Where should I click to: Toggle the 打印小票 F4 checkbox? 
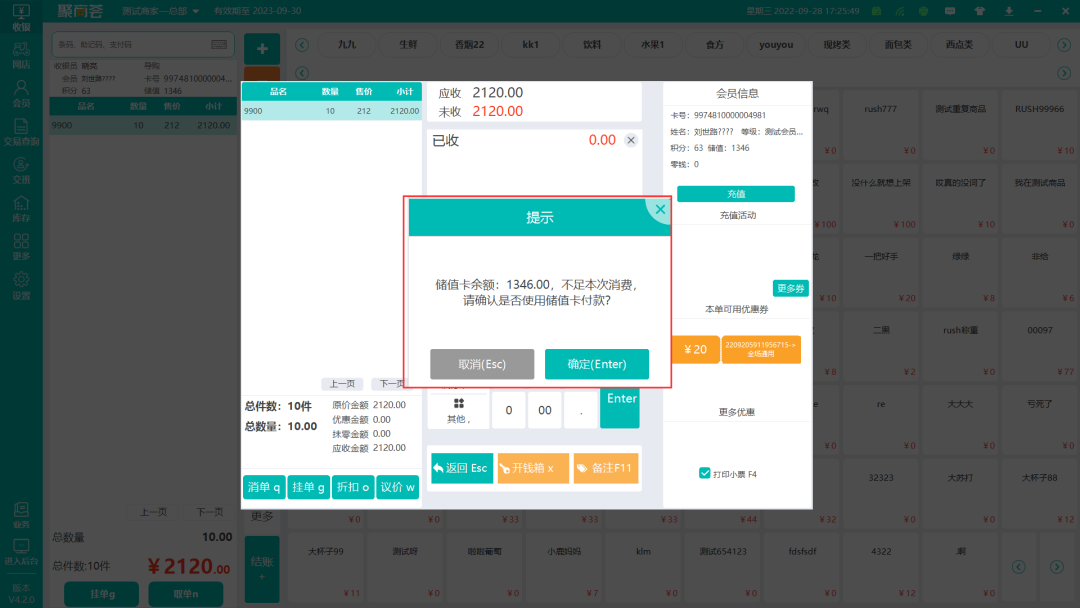click(x=705, y=473)
